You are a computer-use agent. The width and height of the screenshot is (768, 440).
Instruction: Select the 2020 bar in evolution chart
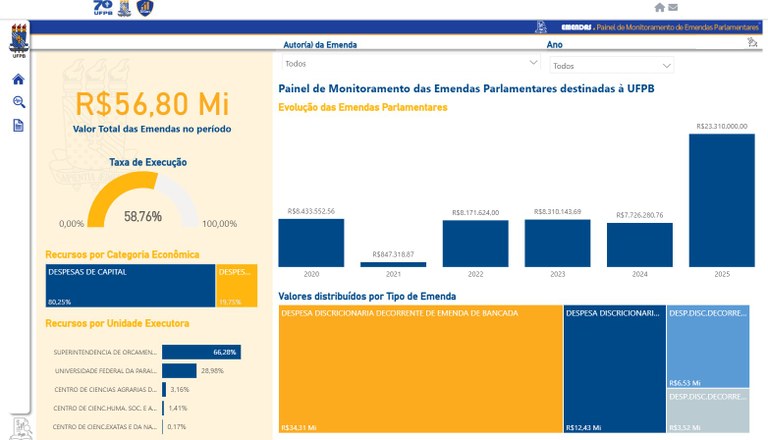[311, 242]
